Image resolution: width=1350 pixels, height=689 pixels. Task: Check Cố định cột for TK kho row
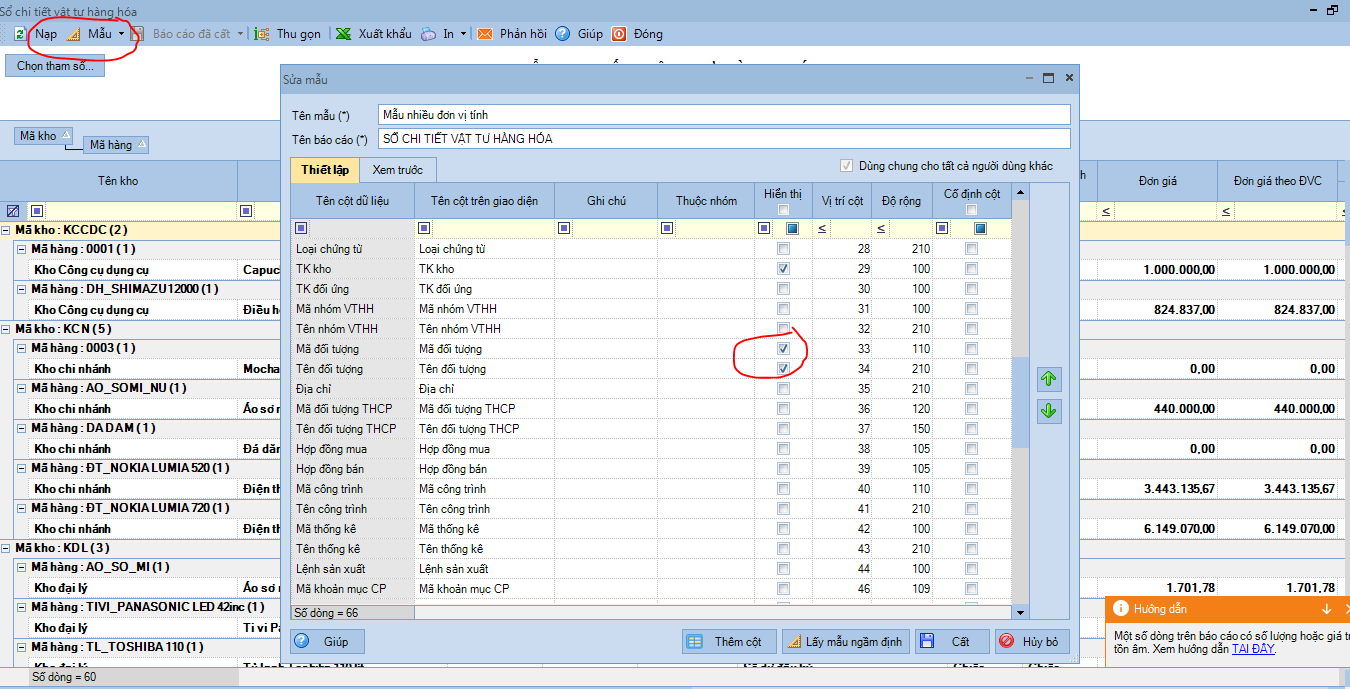click(x=971, y=269)
